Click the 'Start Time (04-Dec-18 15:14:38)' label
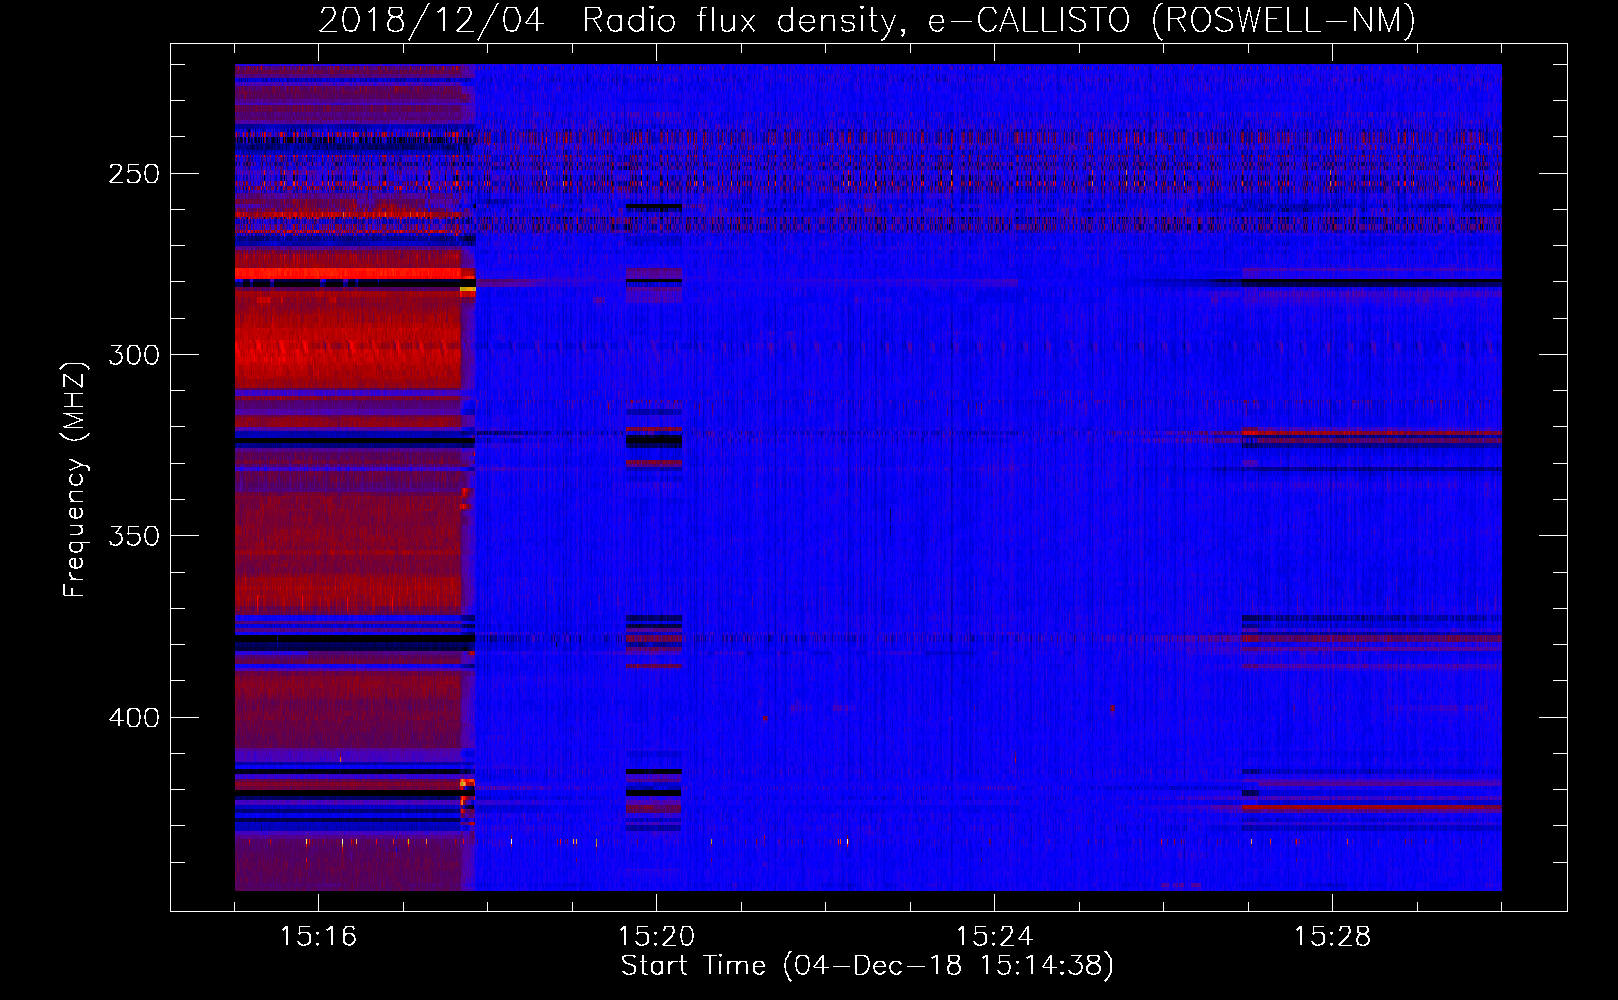1618x1000 pixels. click(x=867, y=966)
